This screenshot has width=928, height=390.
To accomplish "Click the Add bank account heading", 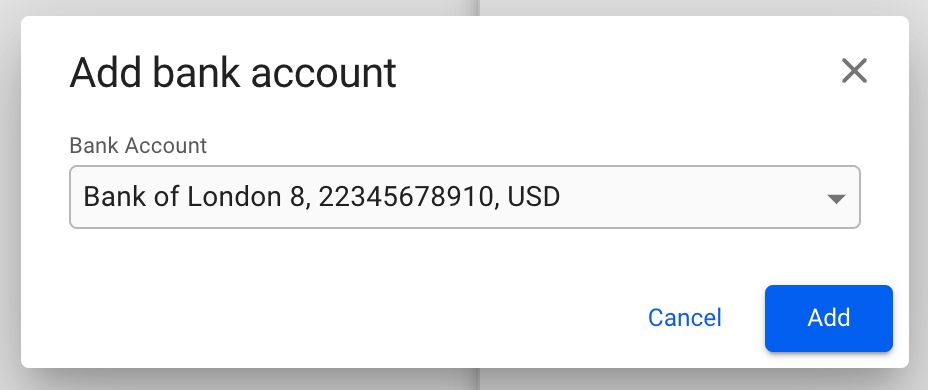I will tap(233, 73).
